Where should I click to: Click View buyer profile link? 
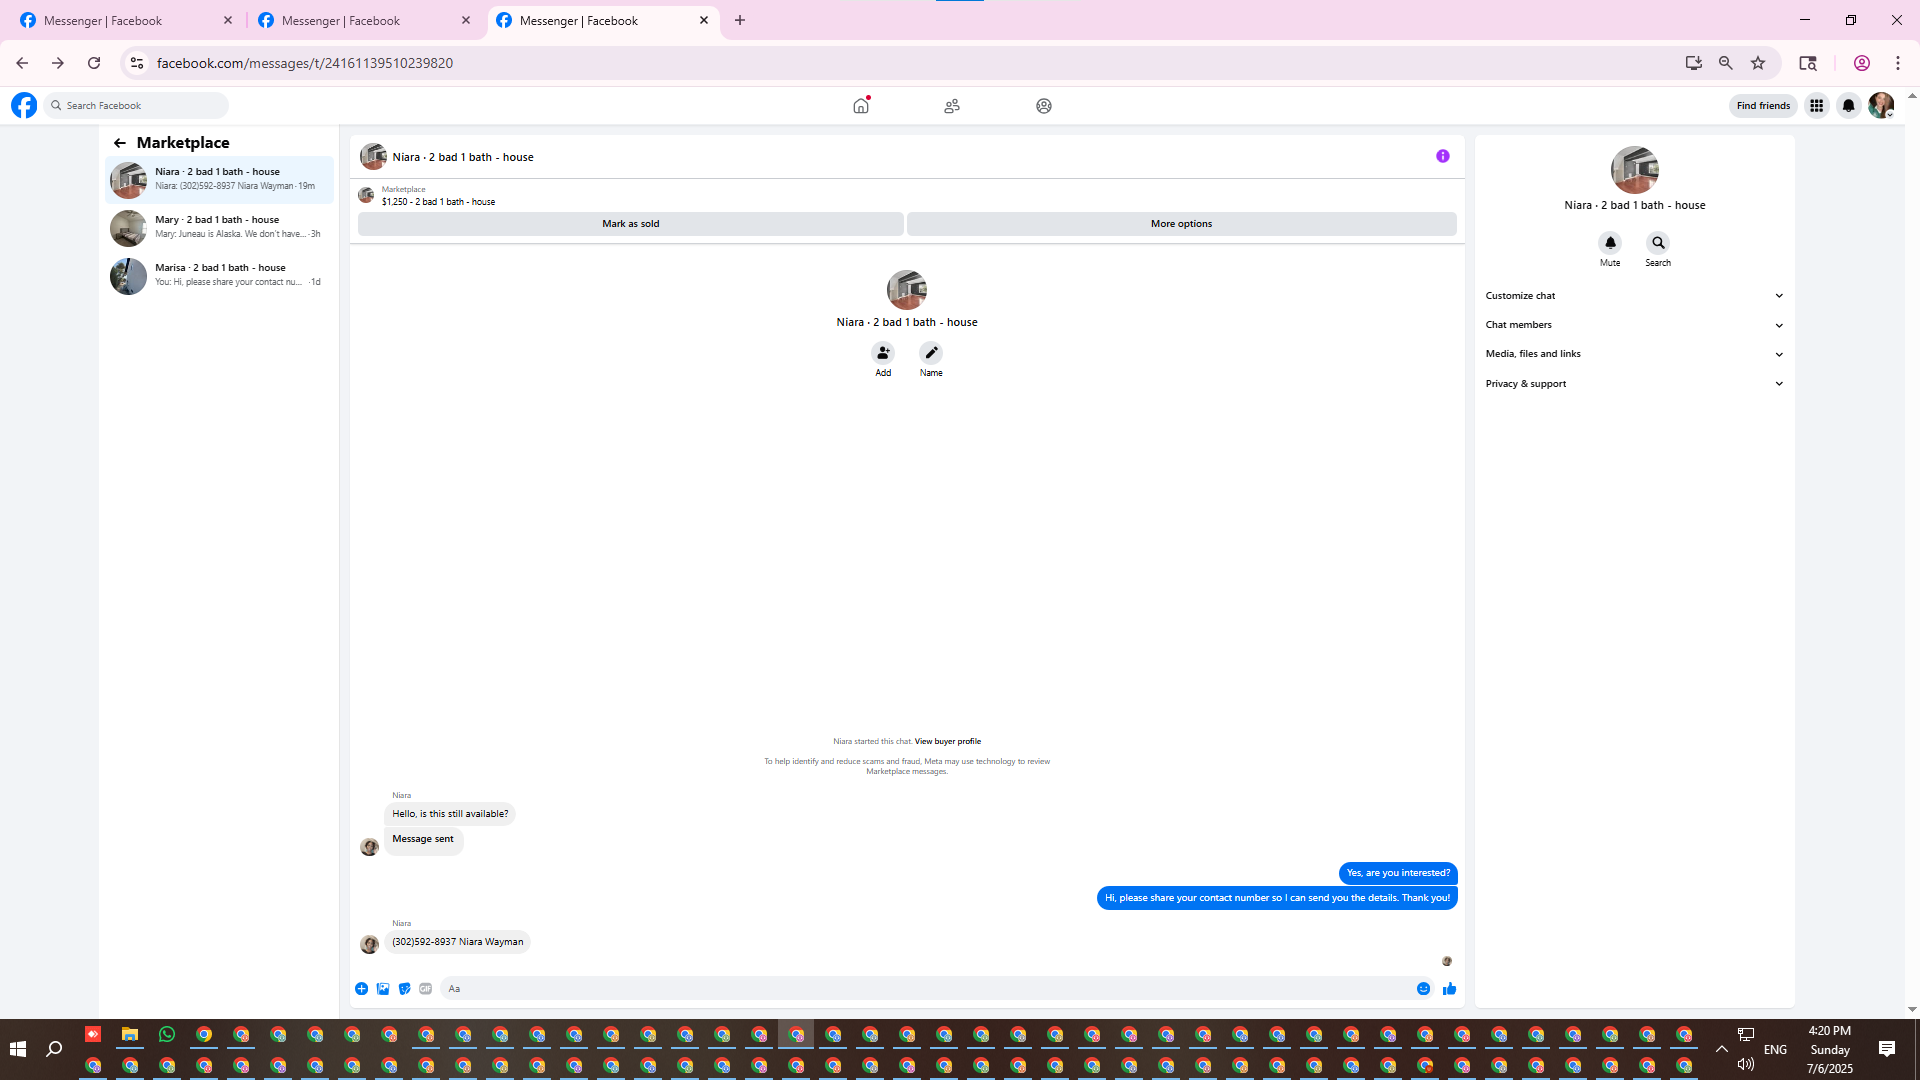[947, 742]
